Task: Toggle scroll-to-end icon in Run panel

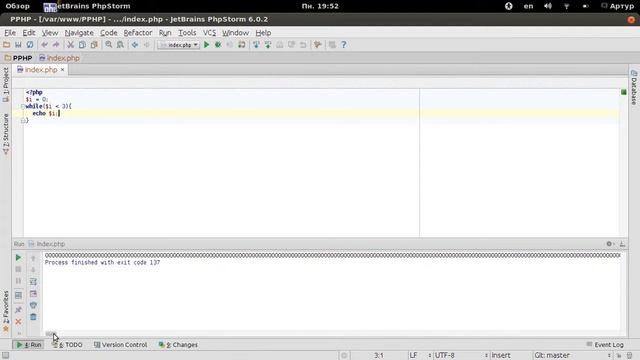Action: 33,293
